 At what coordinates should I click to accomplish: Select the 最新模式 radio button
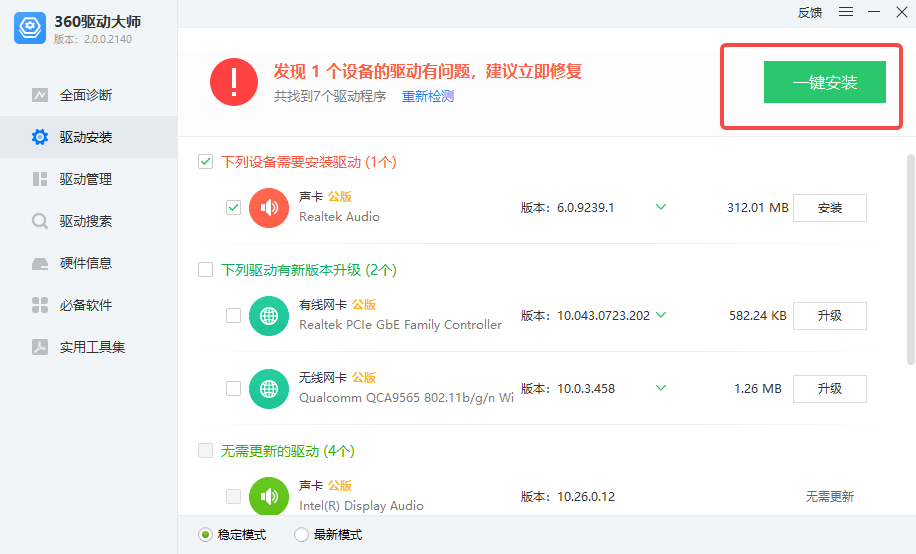coord(301,535)
